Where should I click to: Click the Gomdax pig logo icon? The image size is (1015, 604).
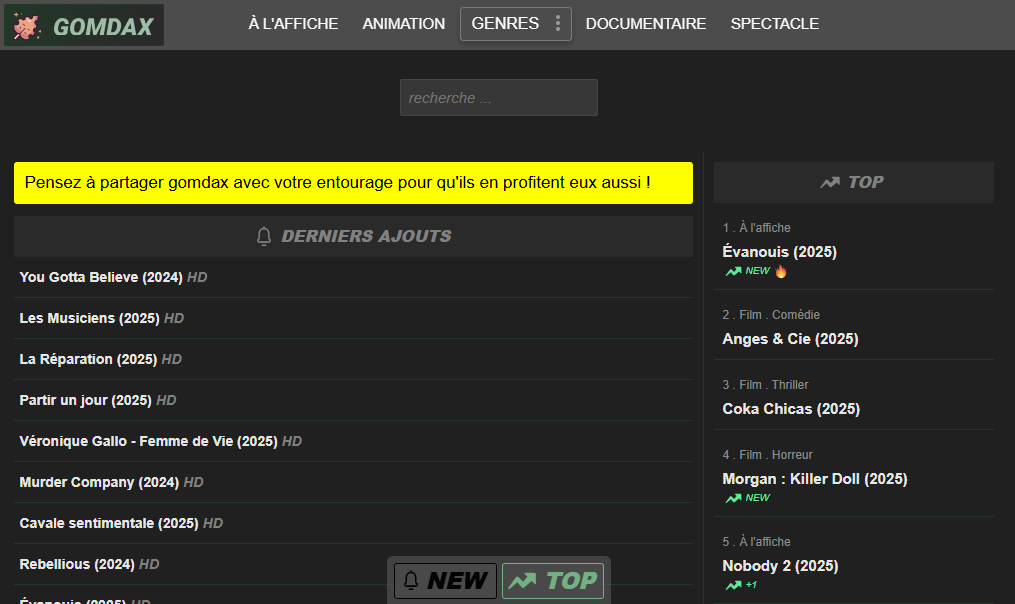(28, 26)
